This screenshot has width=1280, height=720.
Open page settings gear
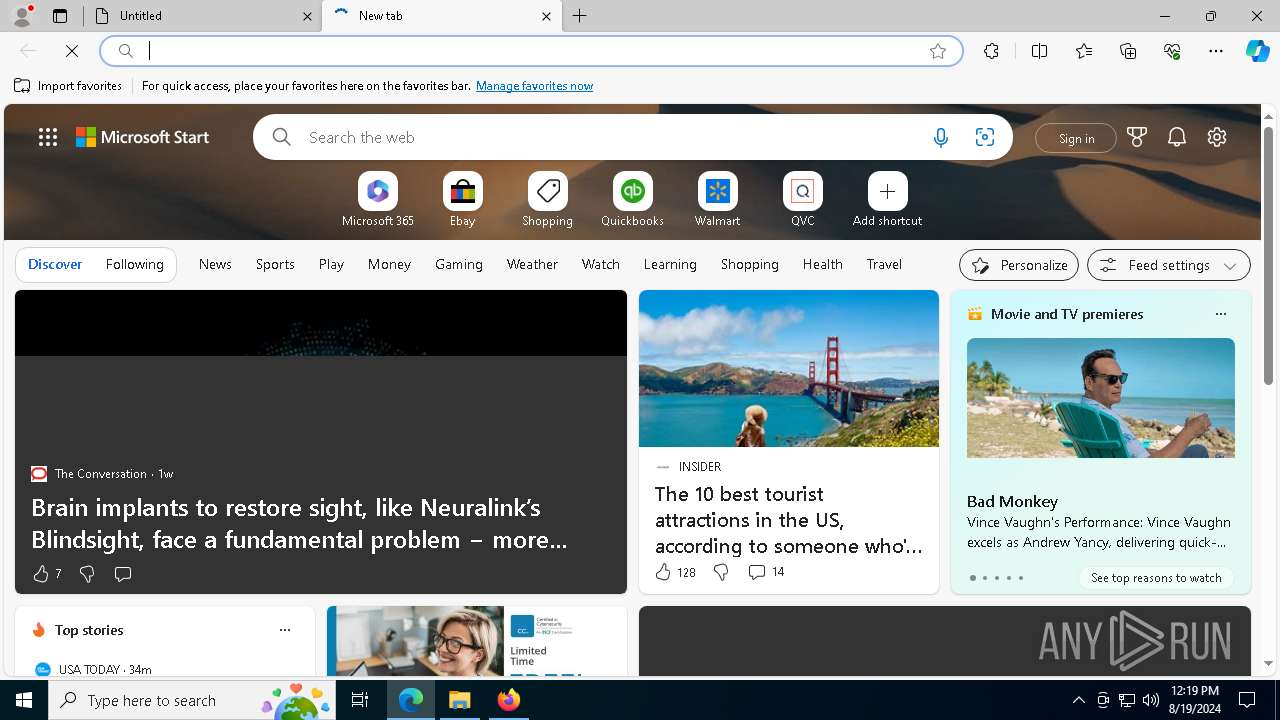tap(1217, 138)
